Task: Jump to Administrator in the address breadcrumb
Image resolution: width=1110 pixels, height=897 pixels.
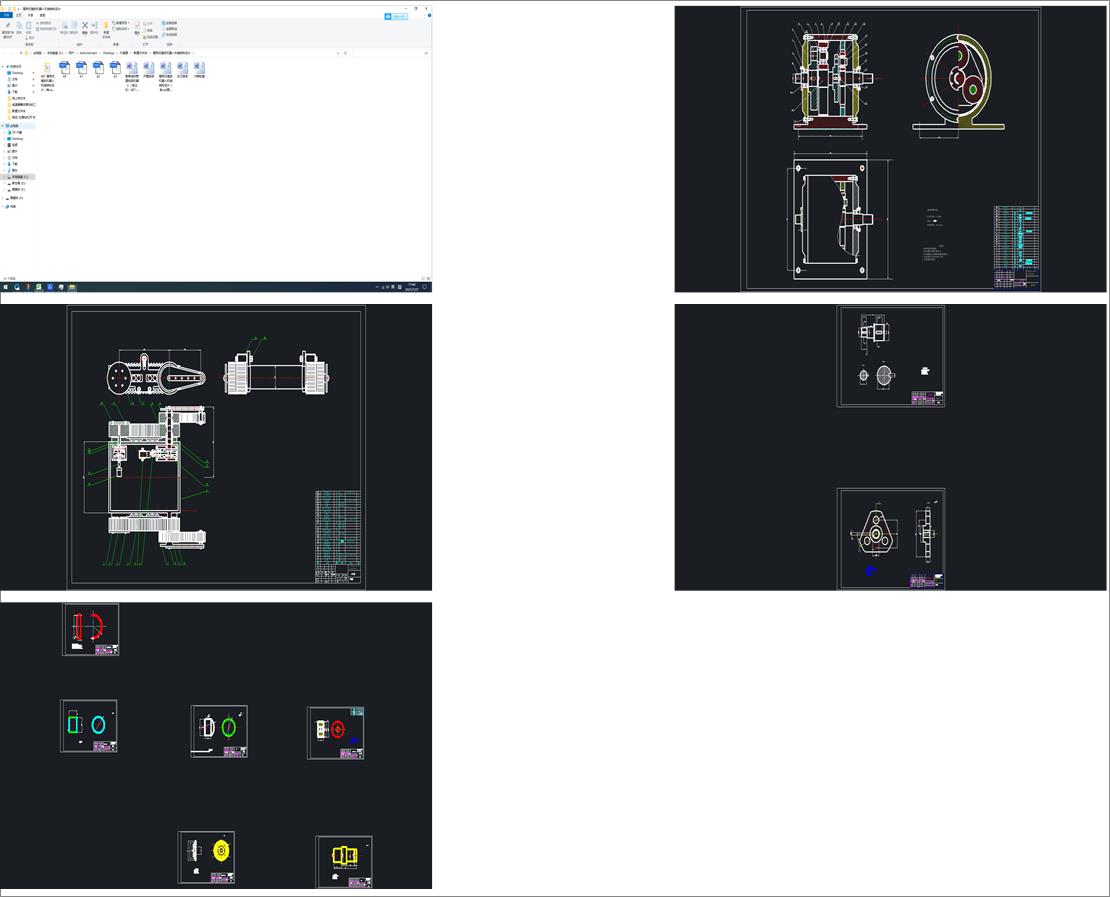Action: pos(88,53)
